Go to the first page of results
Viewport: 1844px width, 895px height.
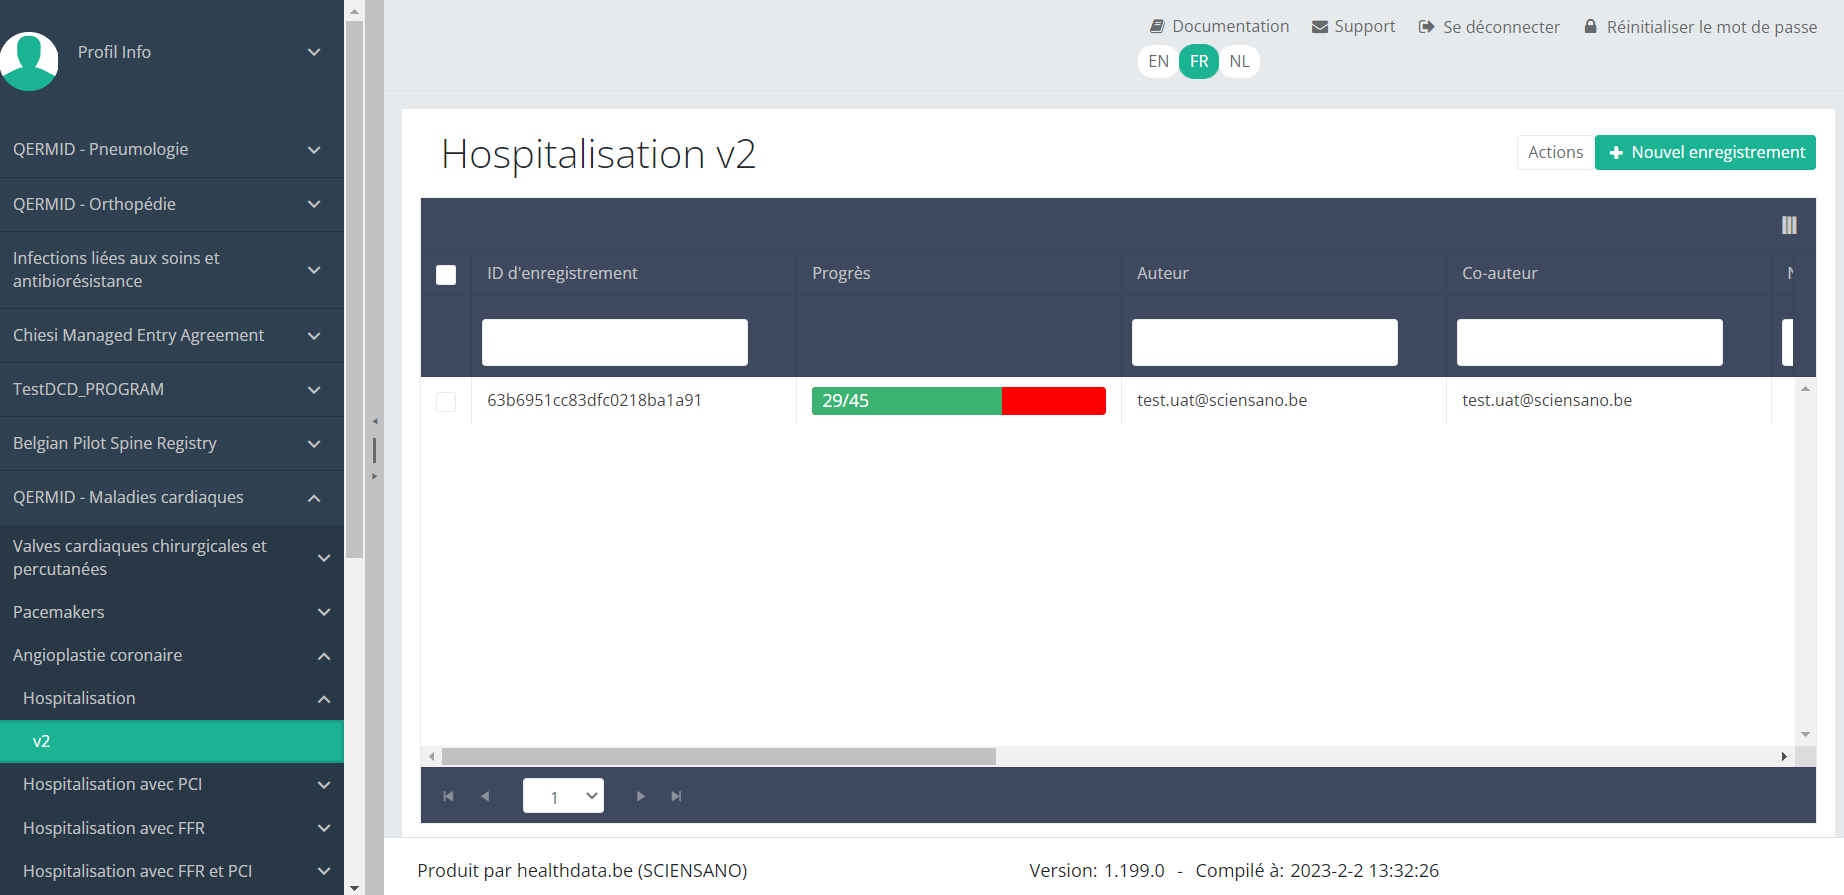click(x=448, y=796)
